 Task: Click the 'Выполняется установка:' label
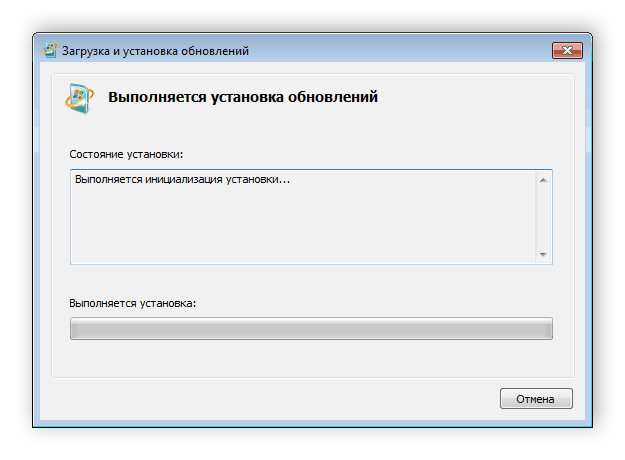click(133, 302)
